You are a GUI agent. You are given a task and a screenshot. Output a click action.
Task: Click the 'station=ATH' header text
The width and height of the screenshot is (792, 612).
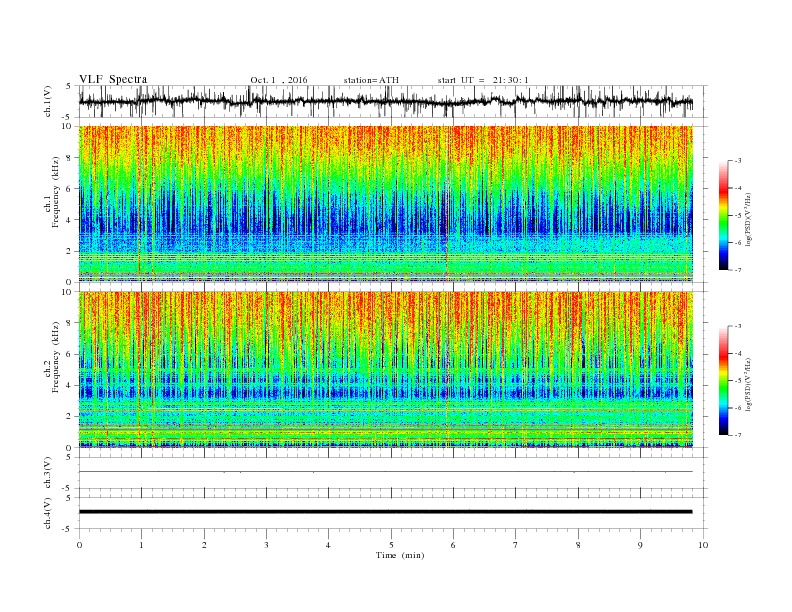point(371,80)
